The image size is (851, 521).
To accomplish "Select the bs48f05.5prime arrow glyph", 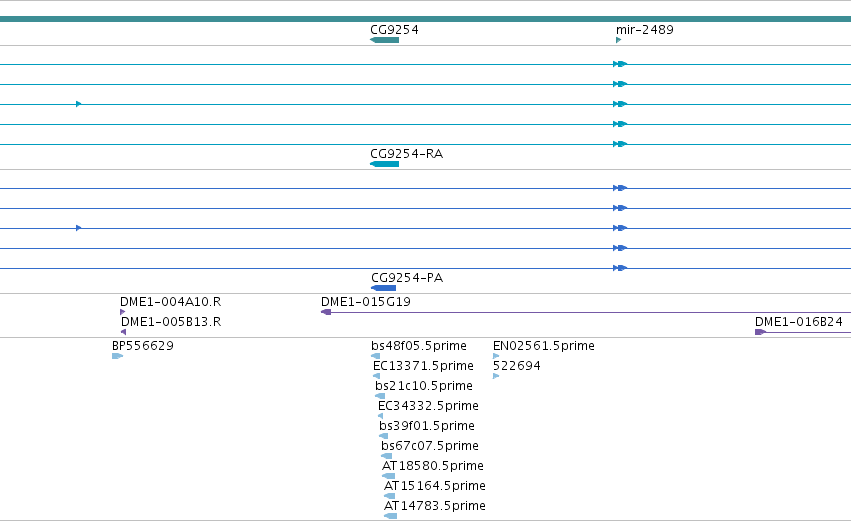I will 376,356.
